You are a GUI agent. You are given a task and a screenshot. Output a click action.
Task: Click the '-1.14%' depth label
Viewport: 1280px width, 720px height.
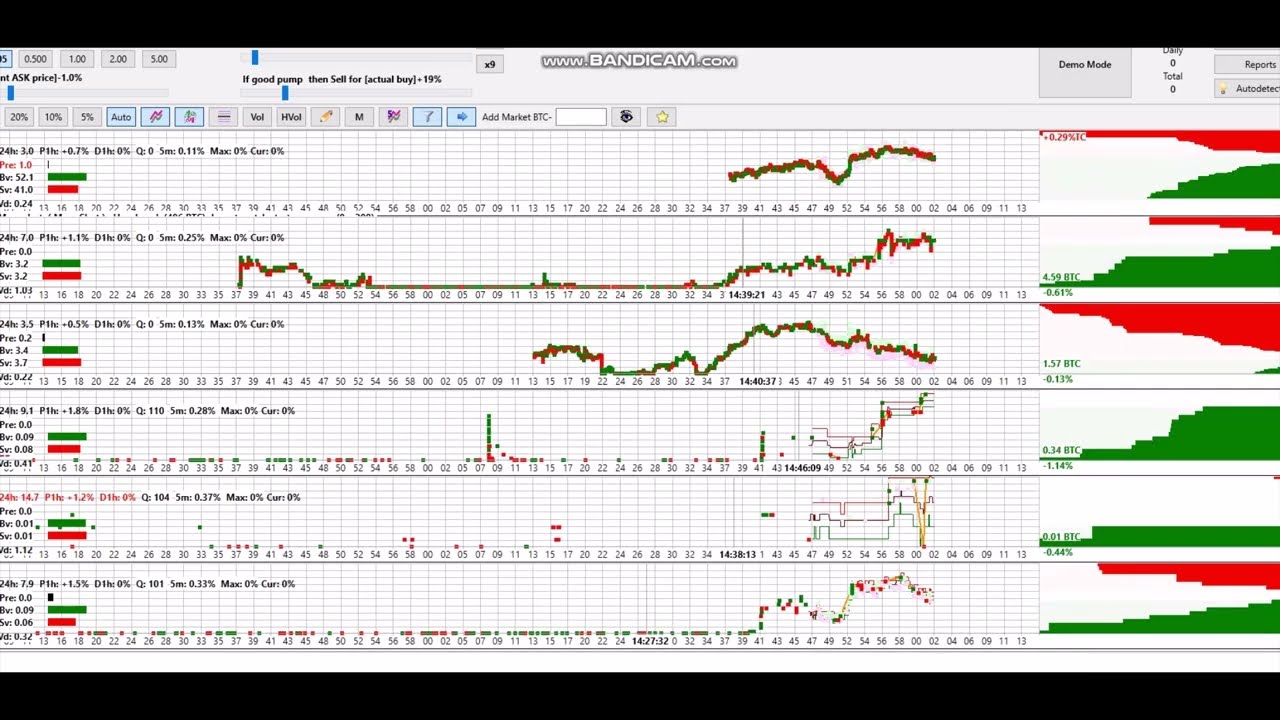pos(1058,466)
